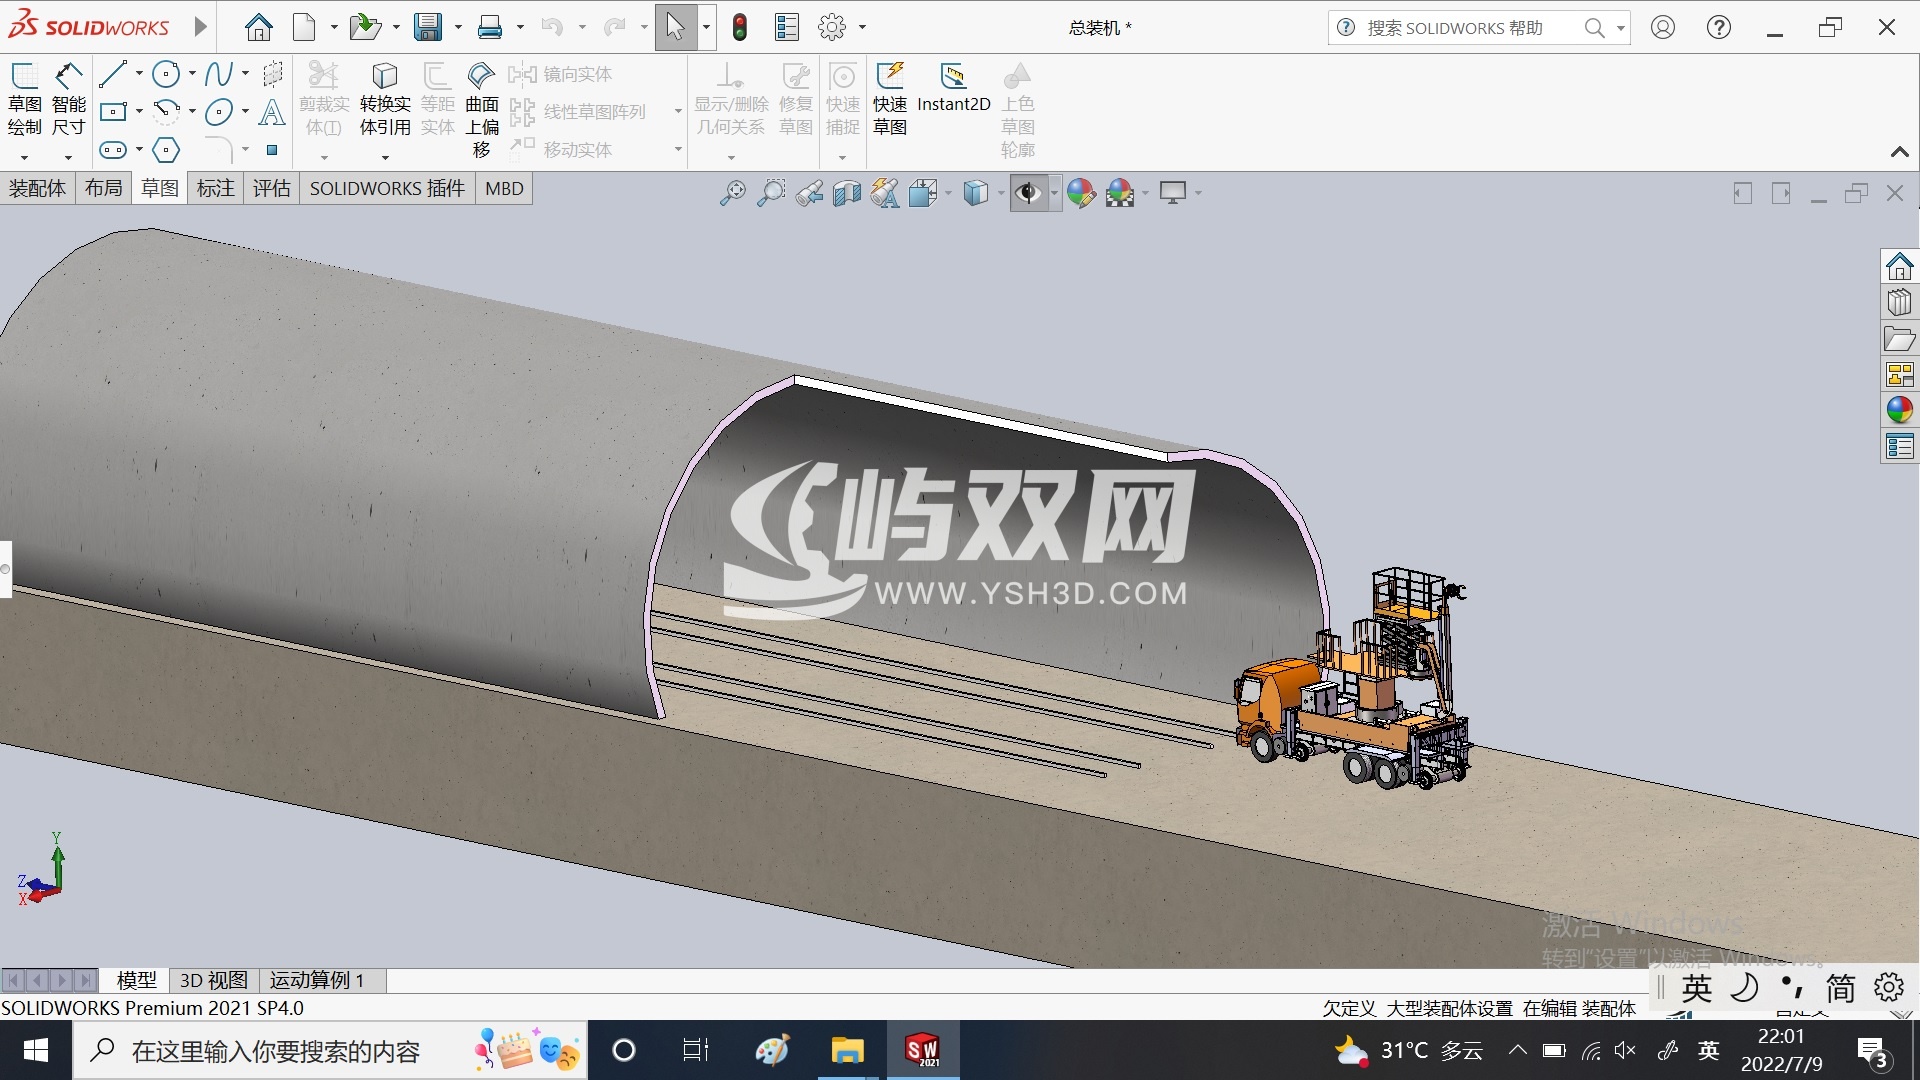Click the Print icon
Viewport: 1920px width, 1080px height.
pyautogui.click(x=490, y=27)
